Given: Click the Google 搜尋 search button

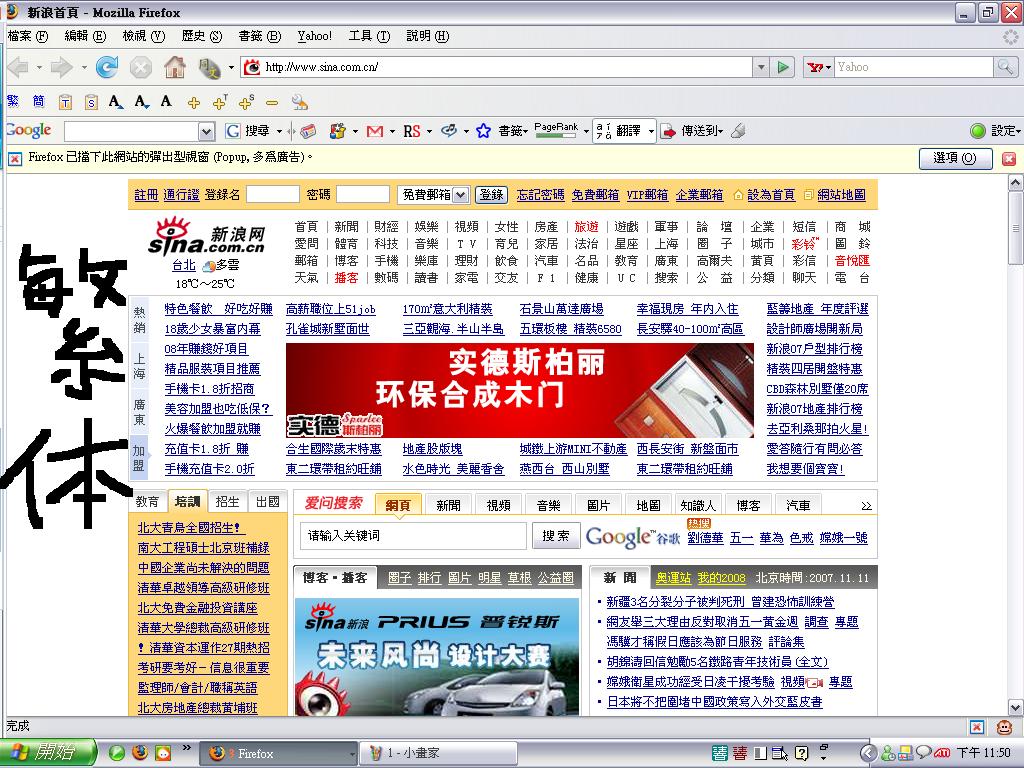Looking at the screenshot, I should click(248, 131).
